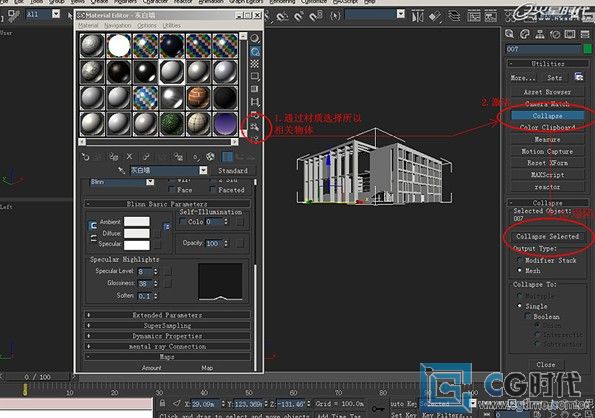The height and width of the screenshot is (418, 595).
Task: Open the Utilities command panel tab
Action: pos(585,34)
